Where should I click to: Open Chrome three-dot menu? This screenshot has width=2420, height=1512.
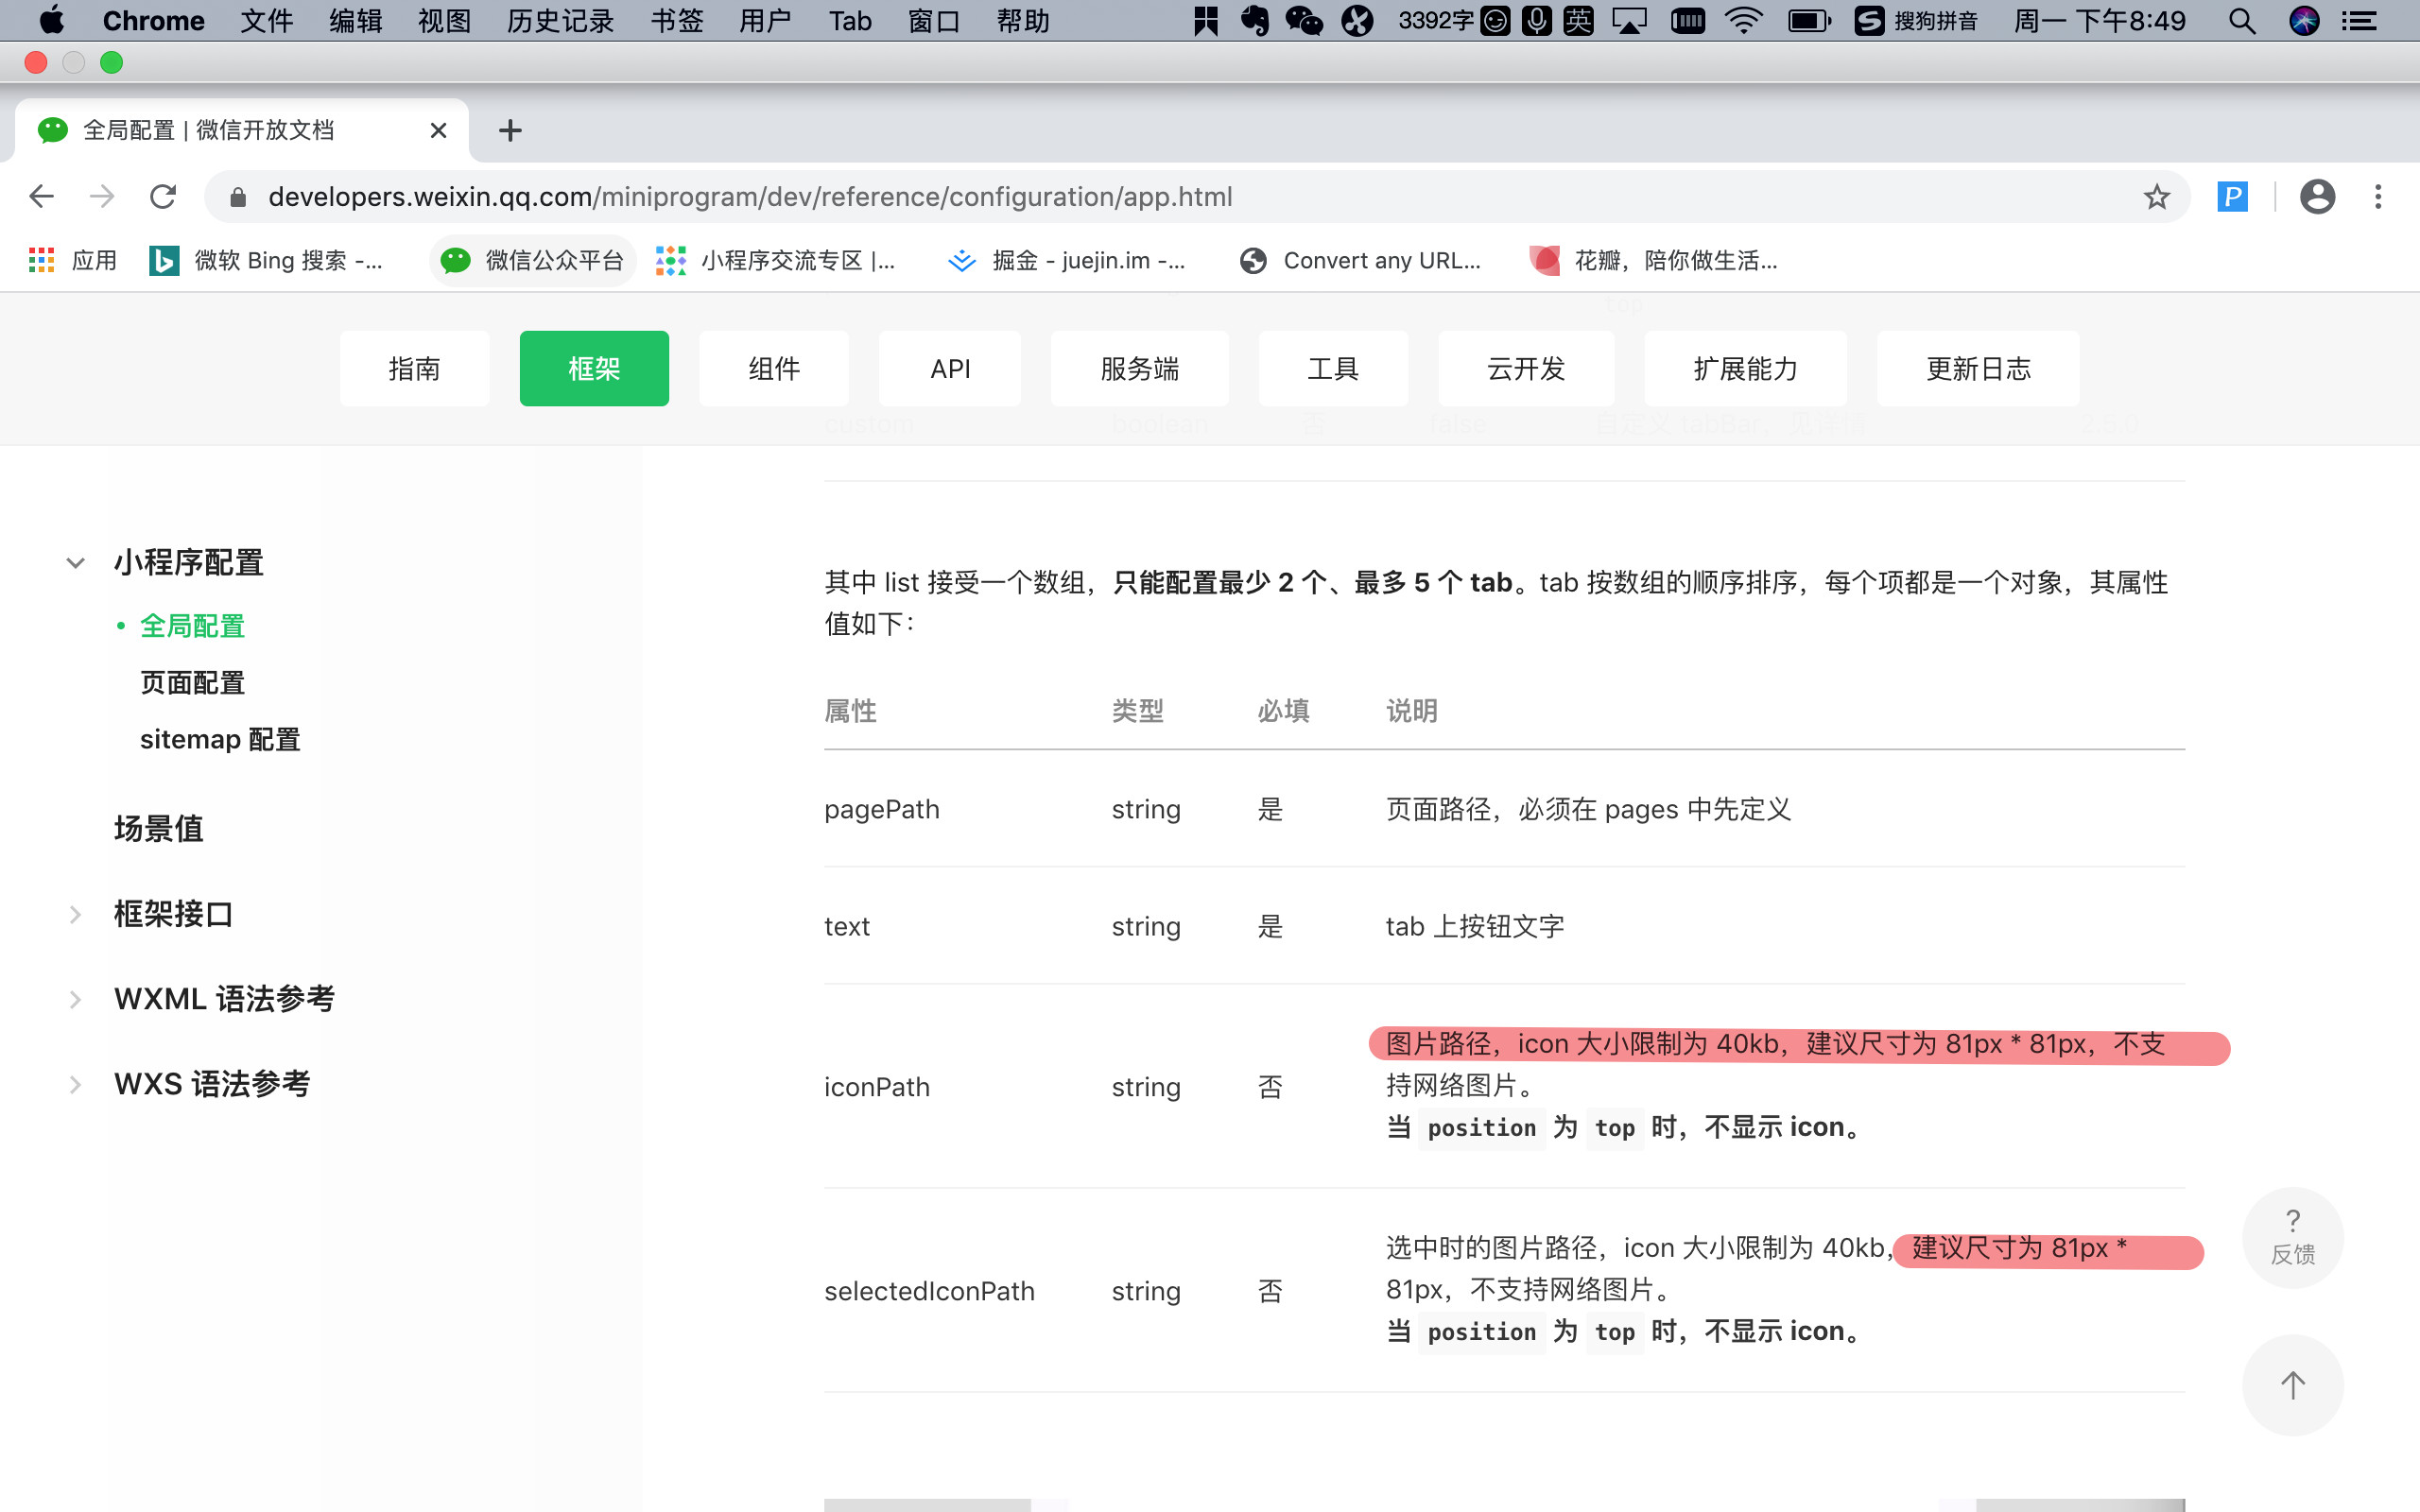click(x=2378, y=197)
